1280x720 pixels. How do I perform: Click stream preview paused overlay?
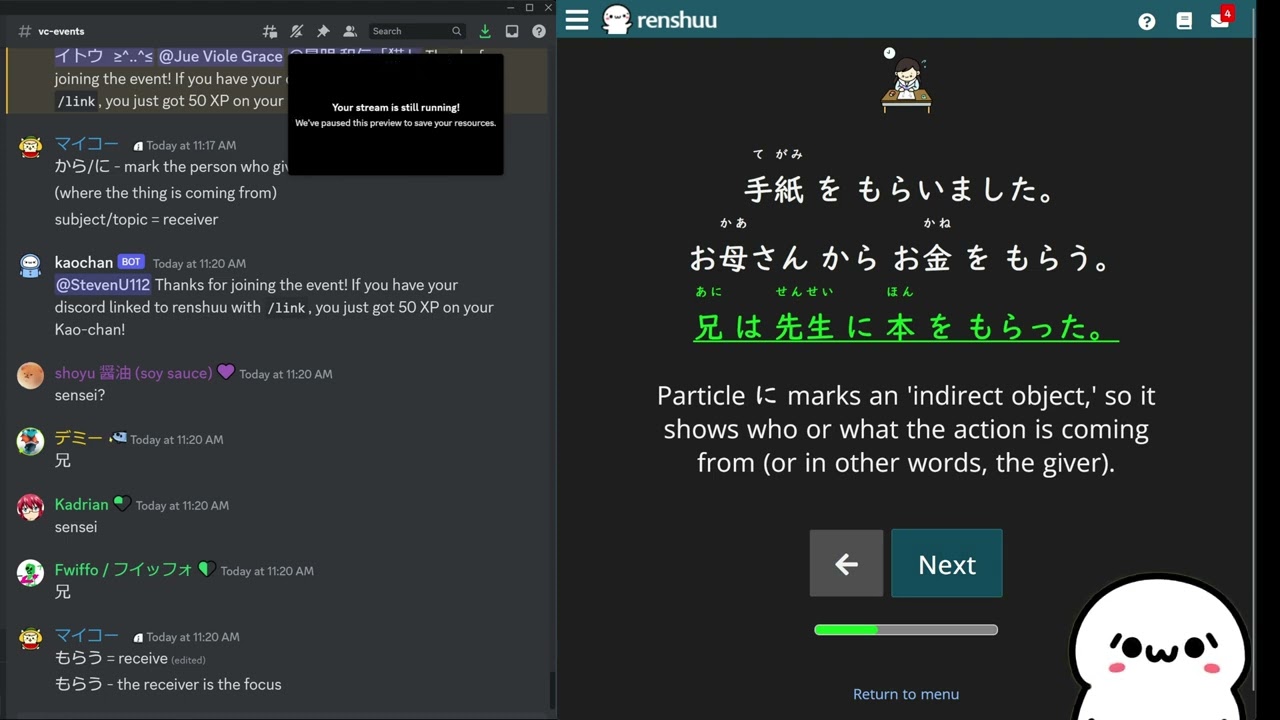pyautogui.click(x=396, y=114)
